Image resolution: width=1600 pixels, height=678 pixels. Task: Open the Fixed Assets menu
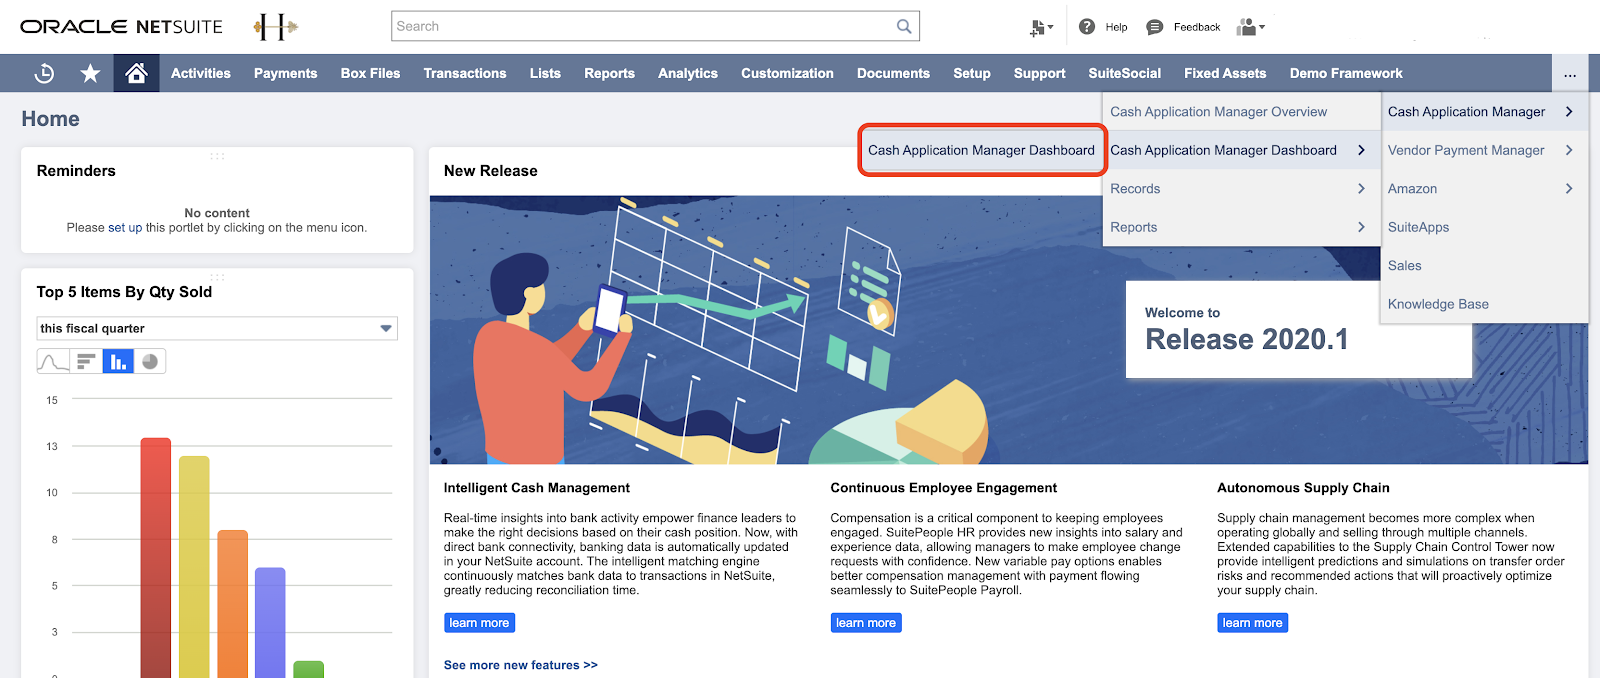point(1225,73)
